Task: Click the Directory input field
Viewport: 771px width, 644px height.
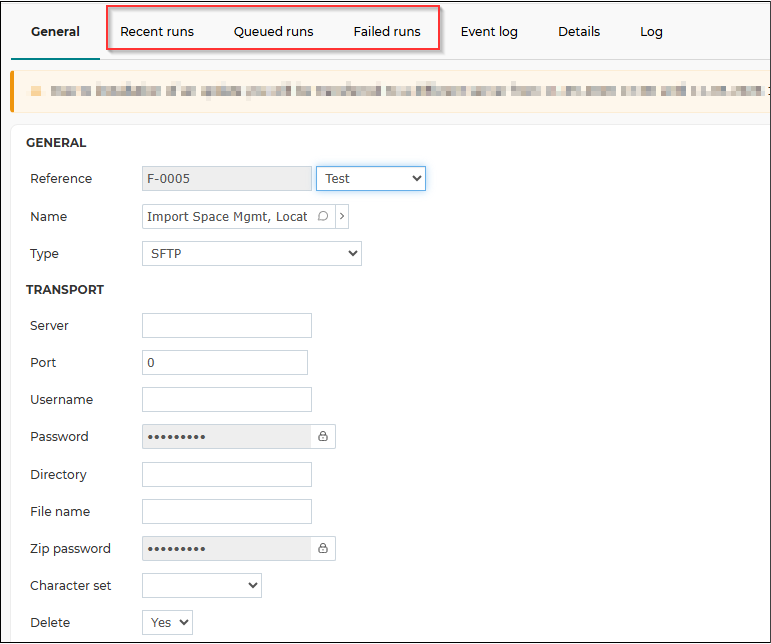Action: coord(227,474)
